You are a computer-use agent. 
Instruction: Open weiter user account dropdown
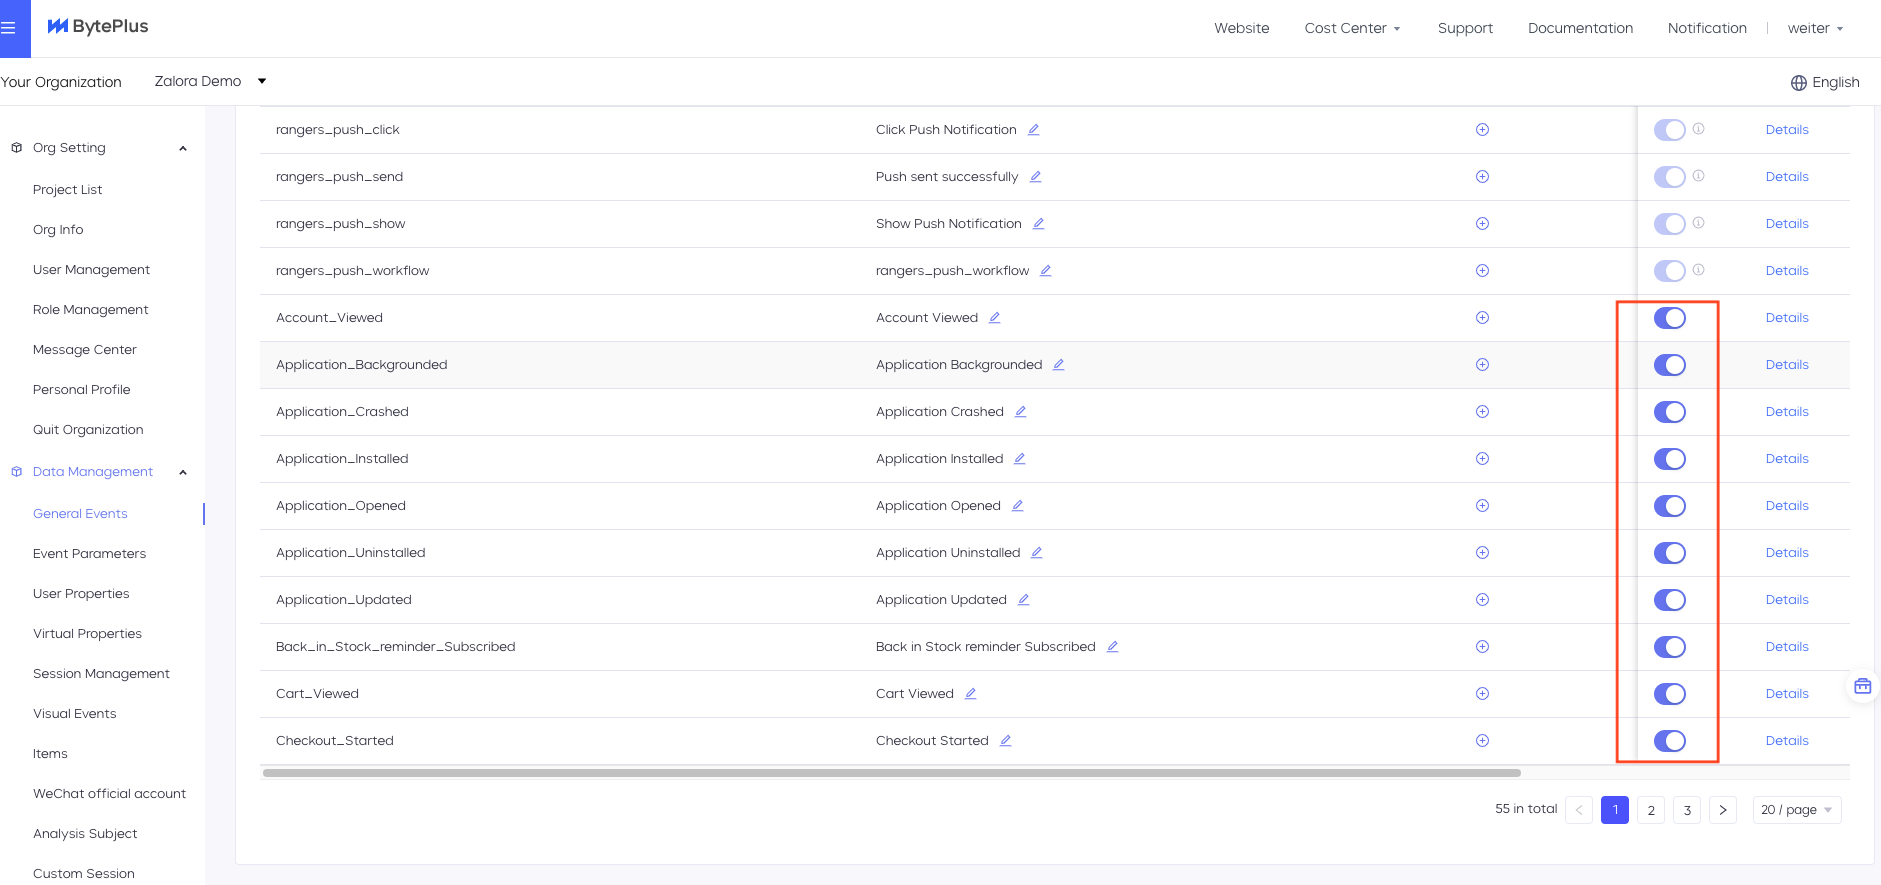(x=1815, y=28)
